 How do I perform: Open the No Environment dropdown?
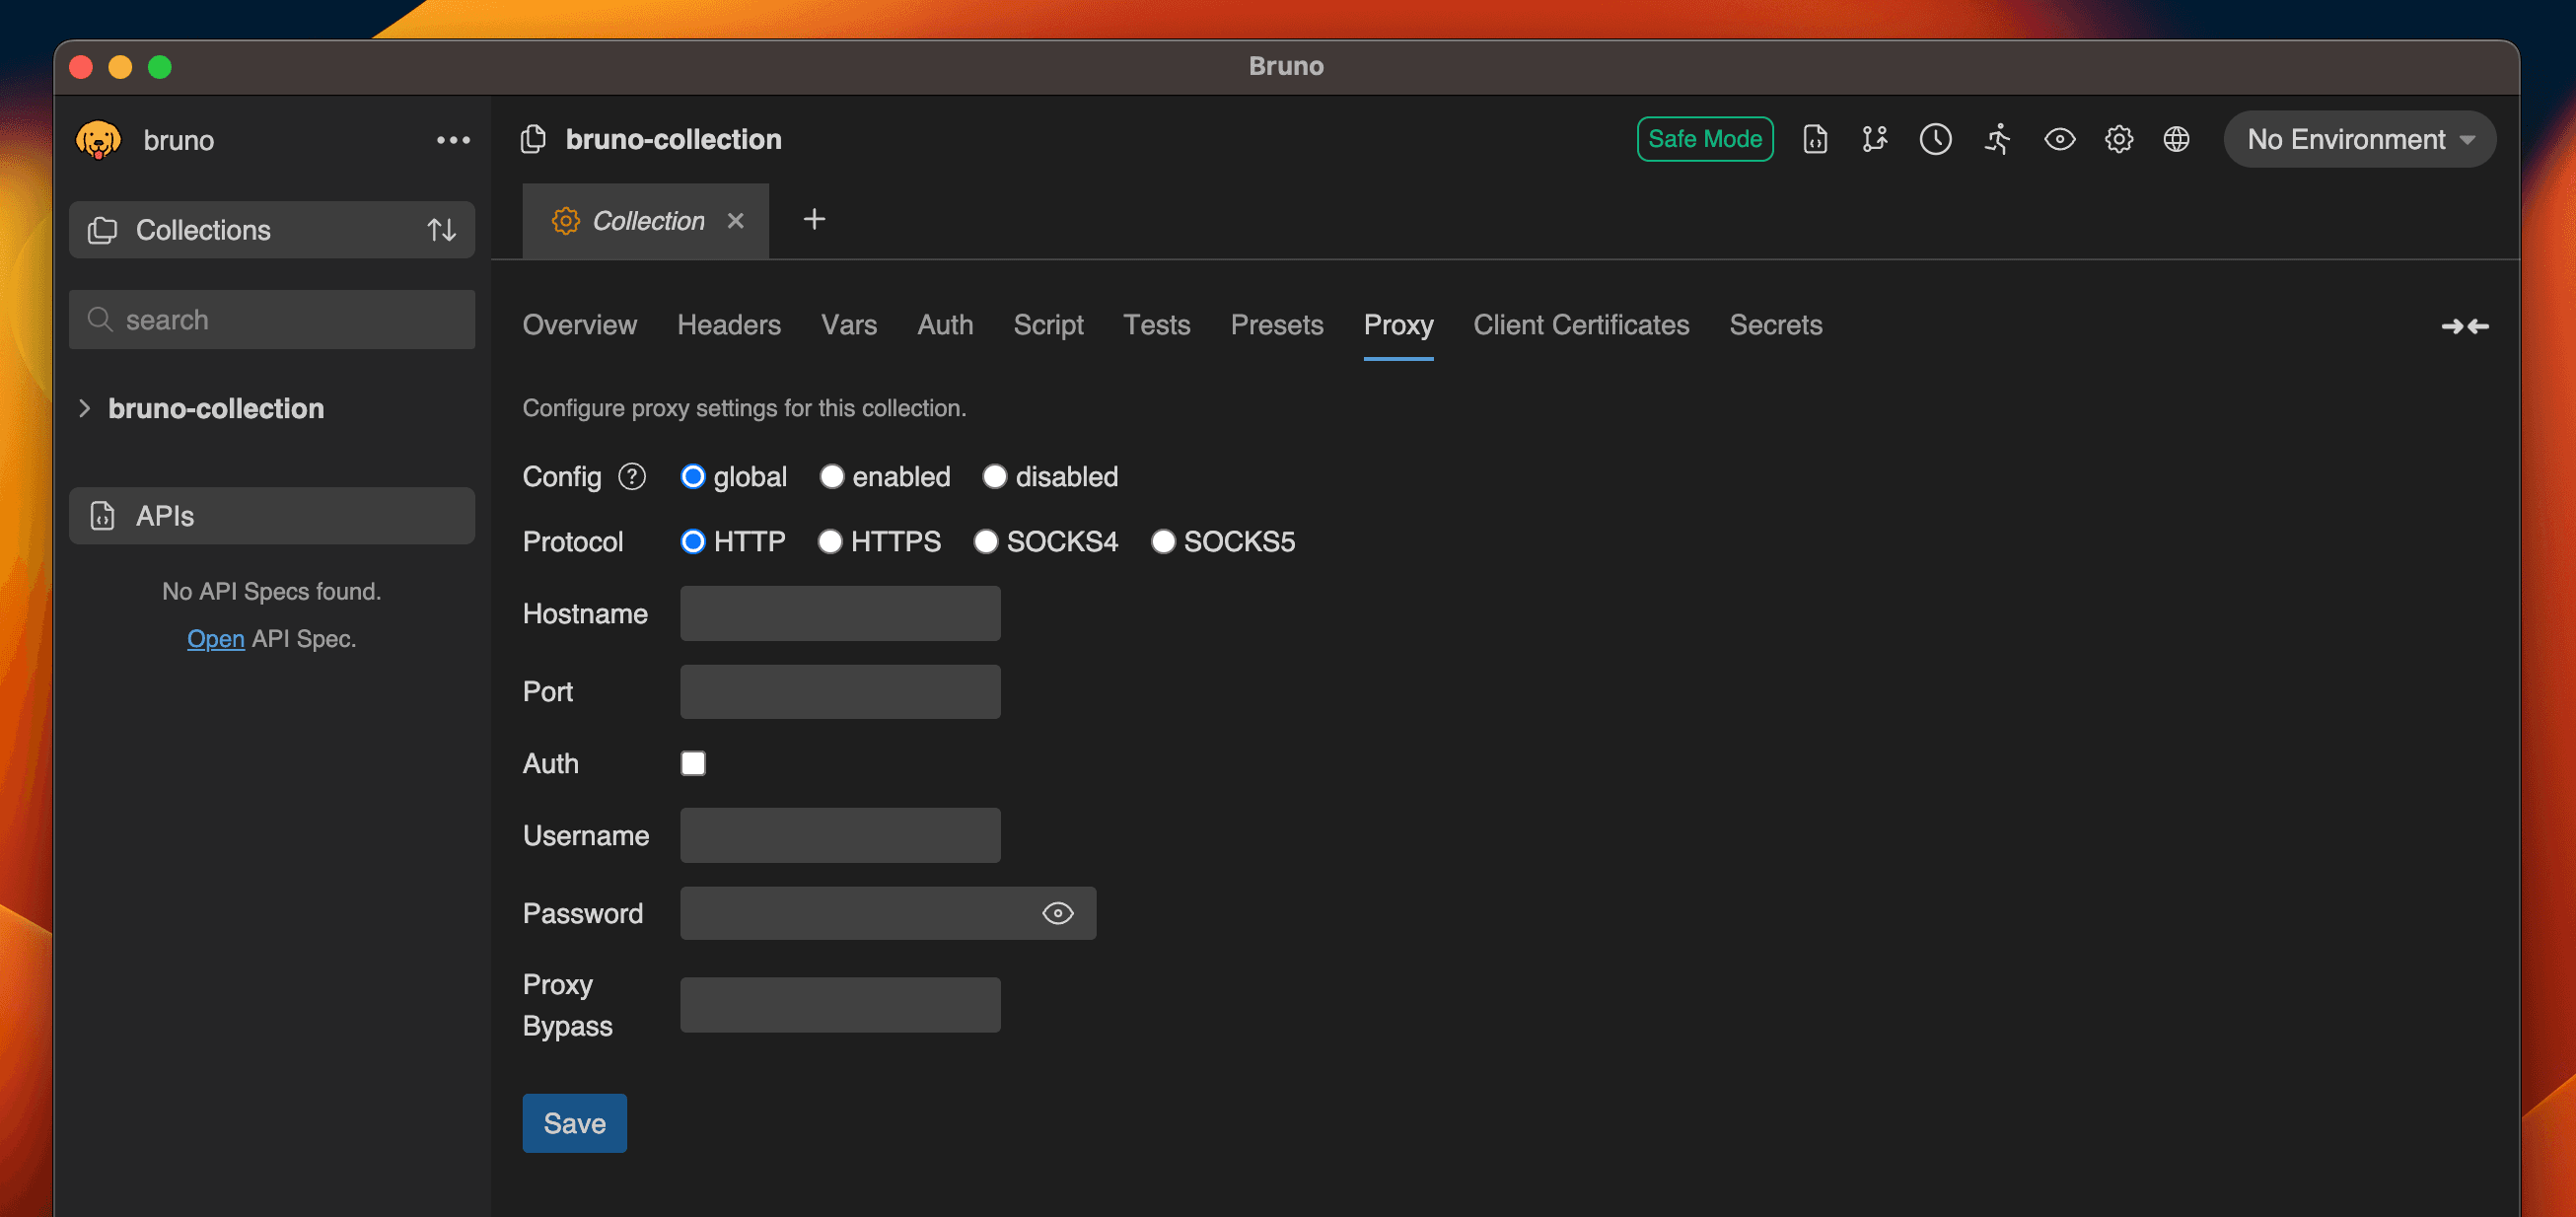pos(2359,139)
